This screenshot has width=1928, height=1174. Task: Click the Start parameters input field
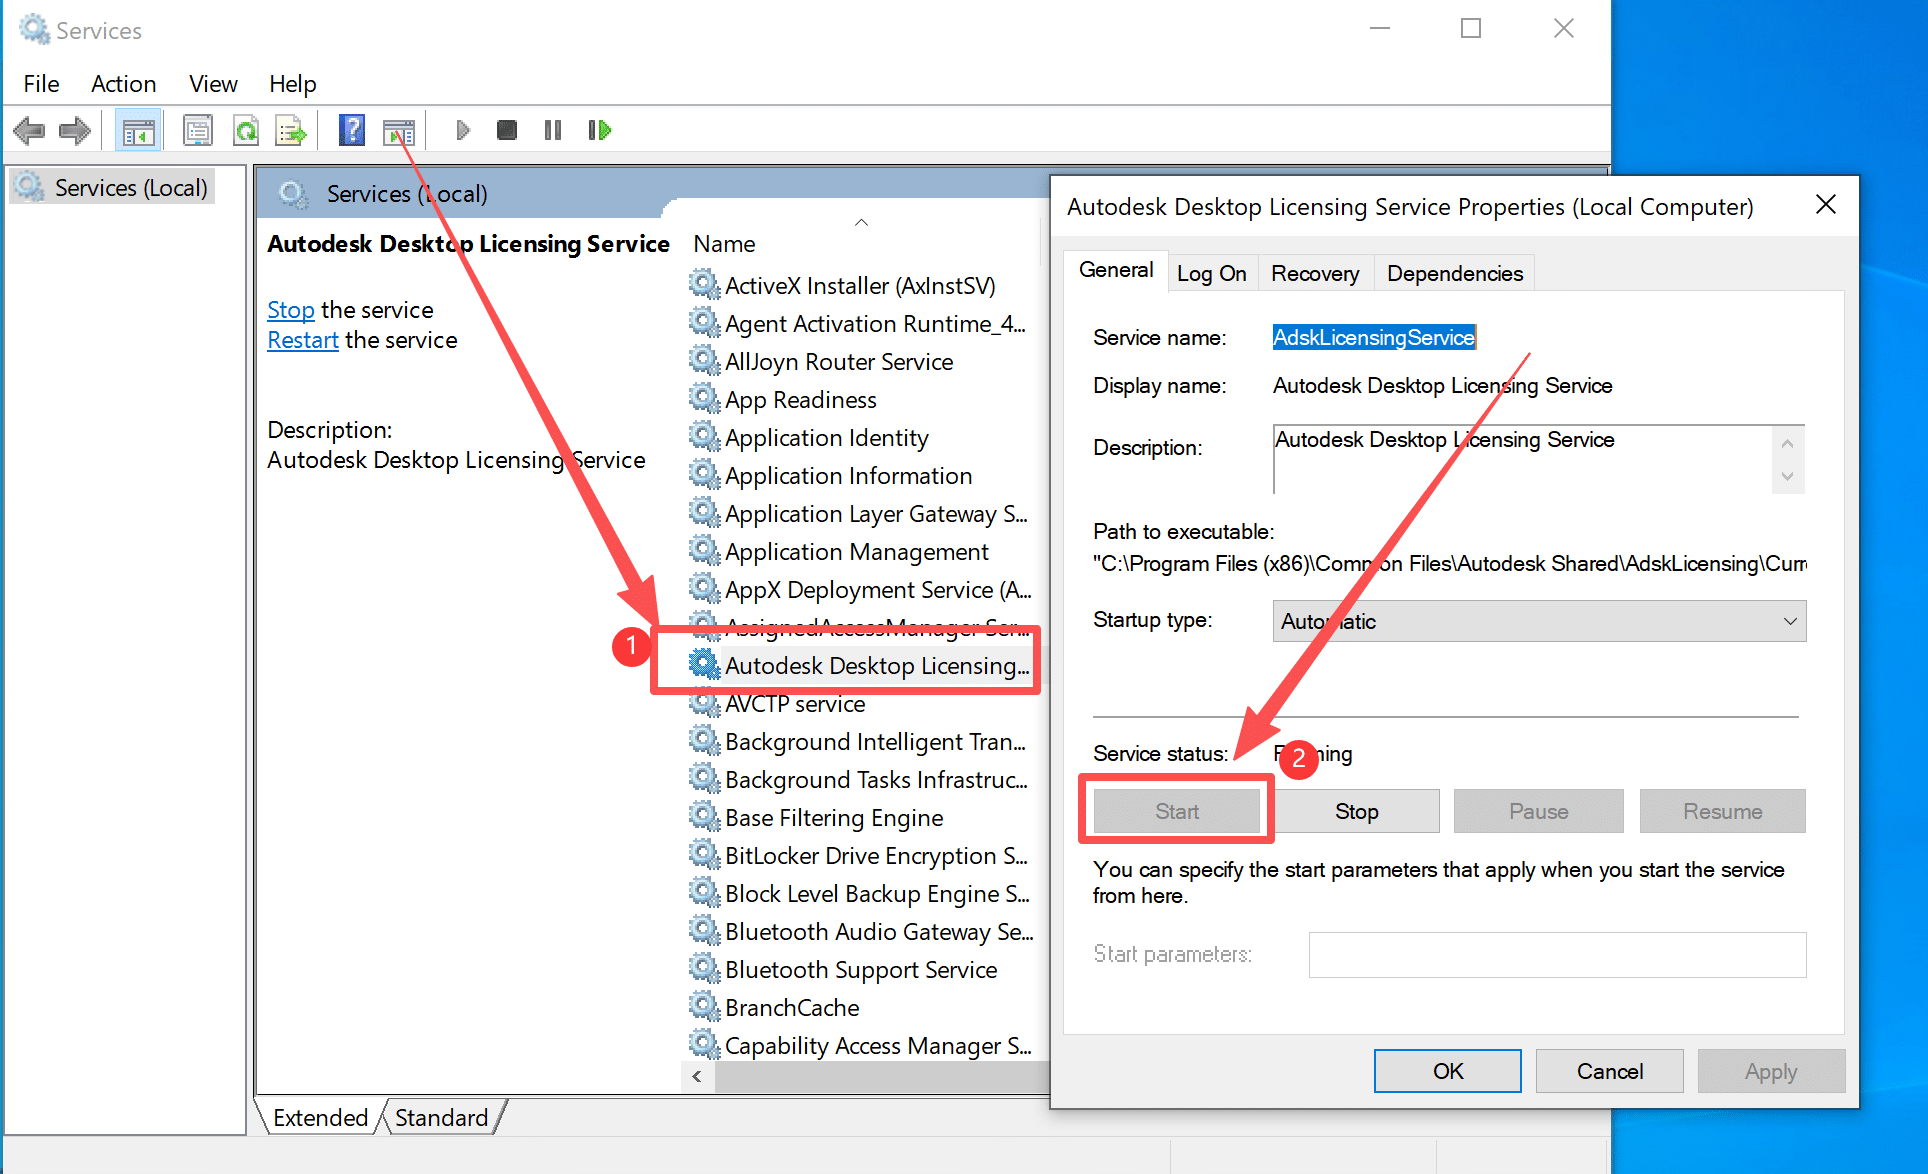[x=1556, y=954]
